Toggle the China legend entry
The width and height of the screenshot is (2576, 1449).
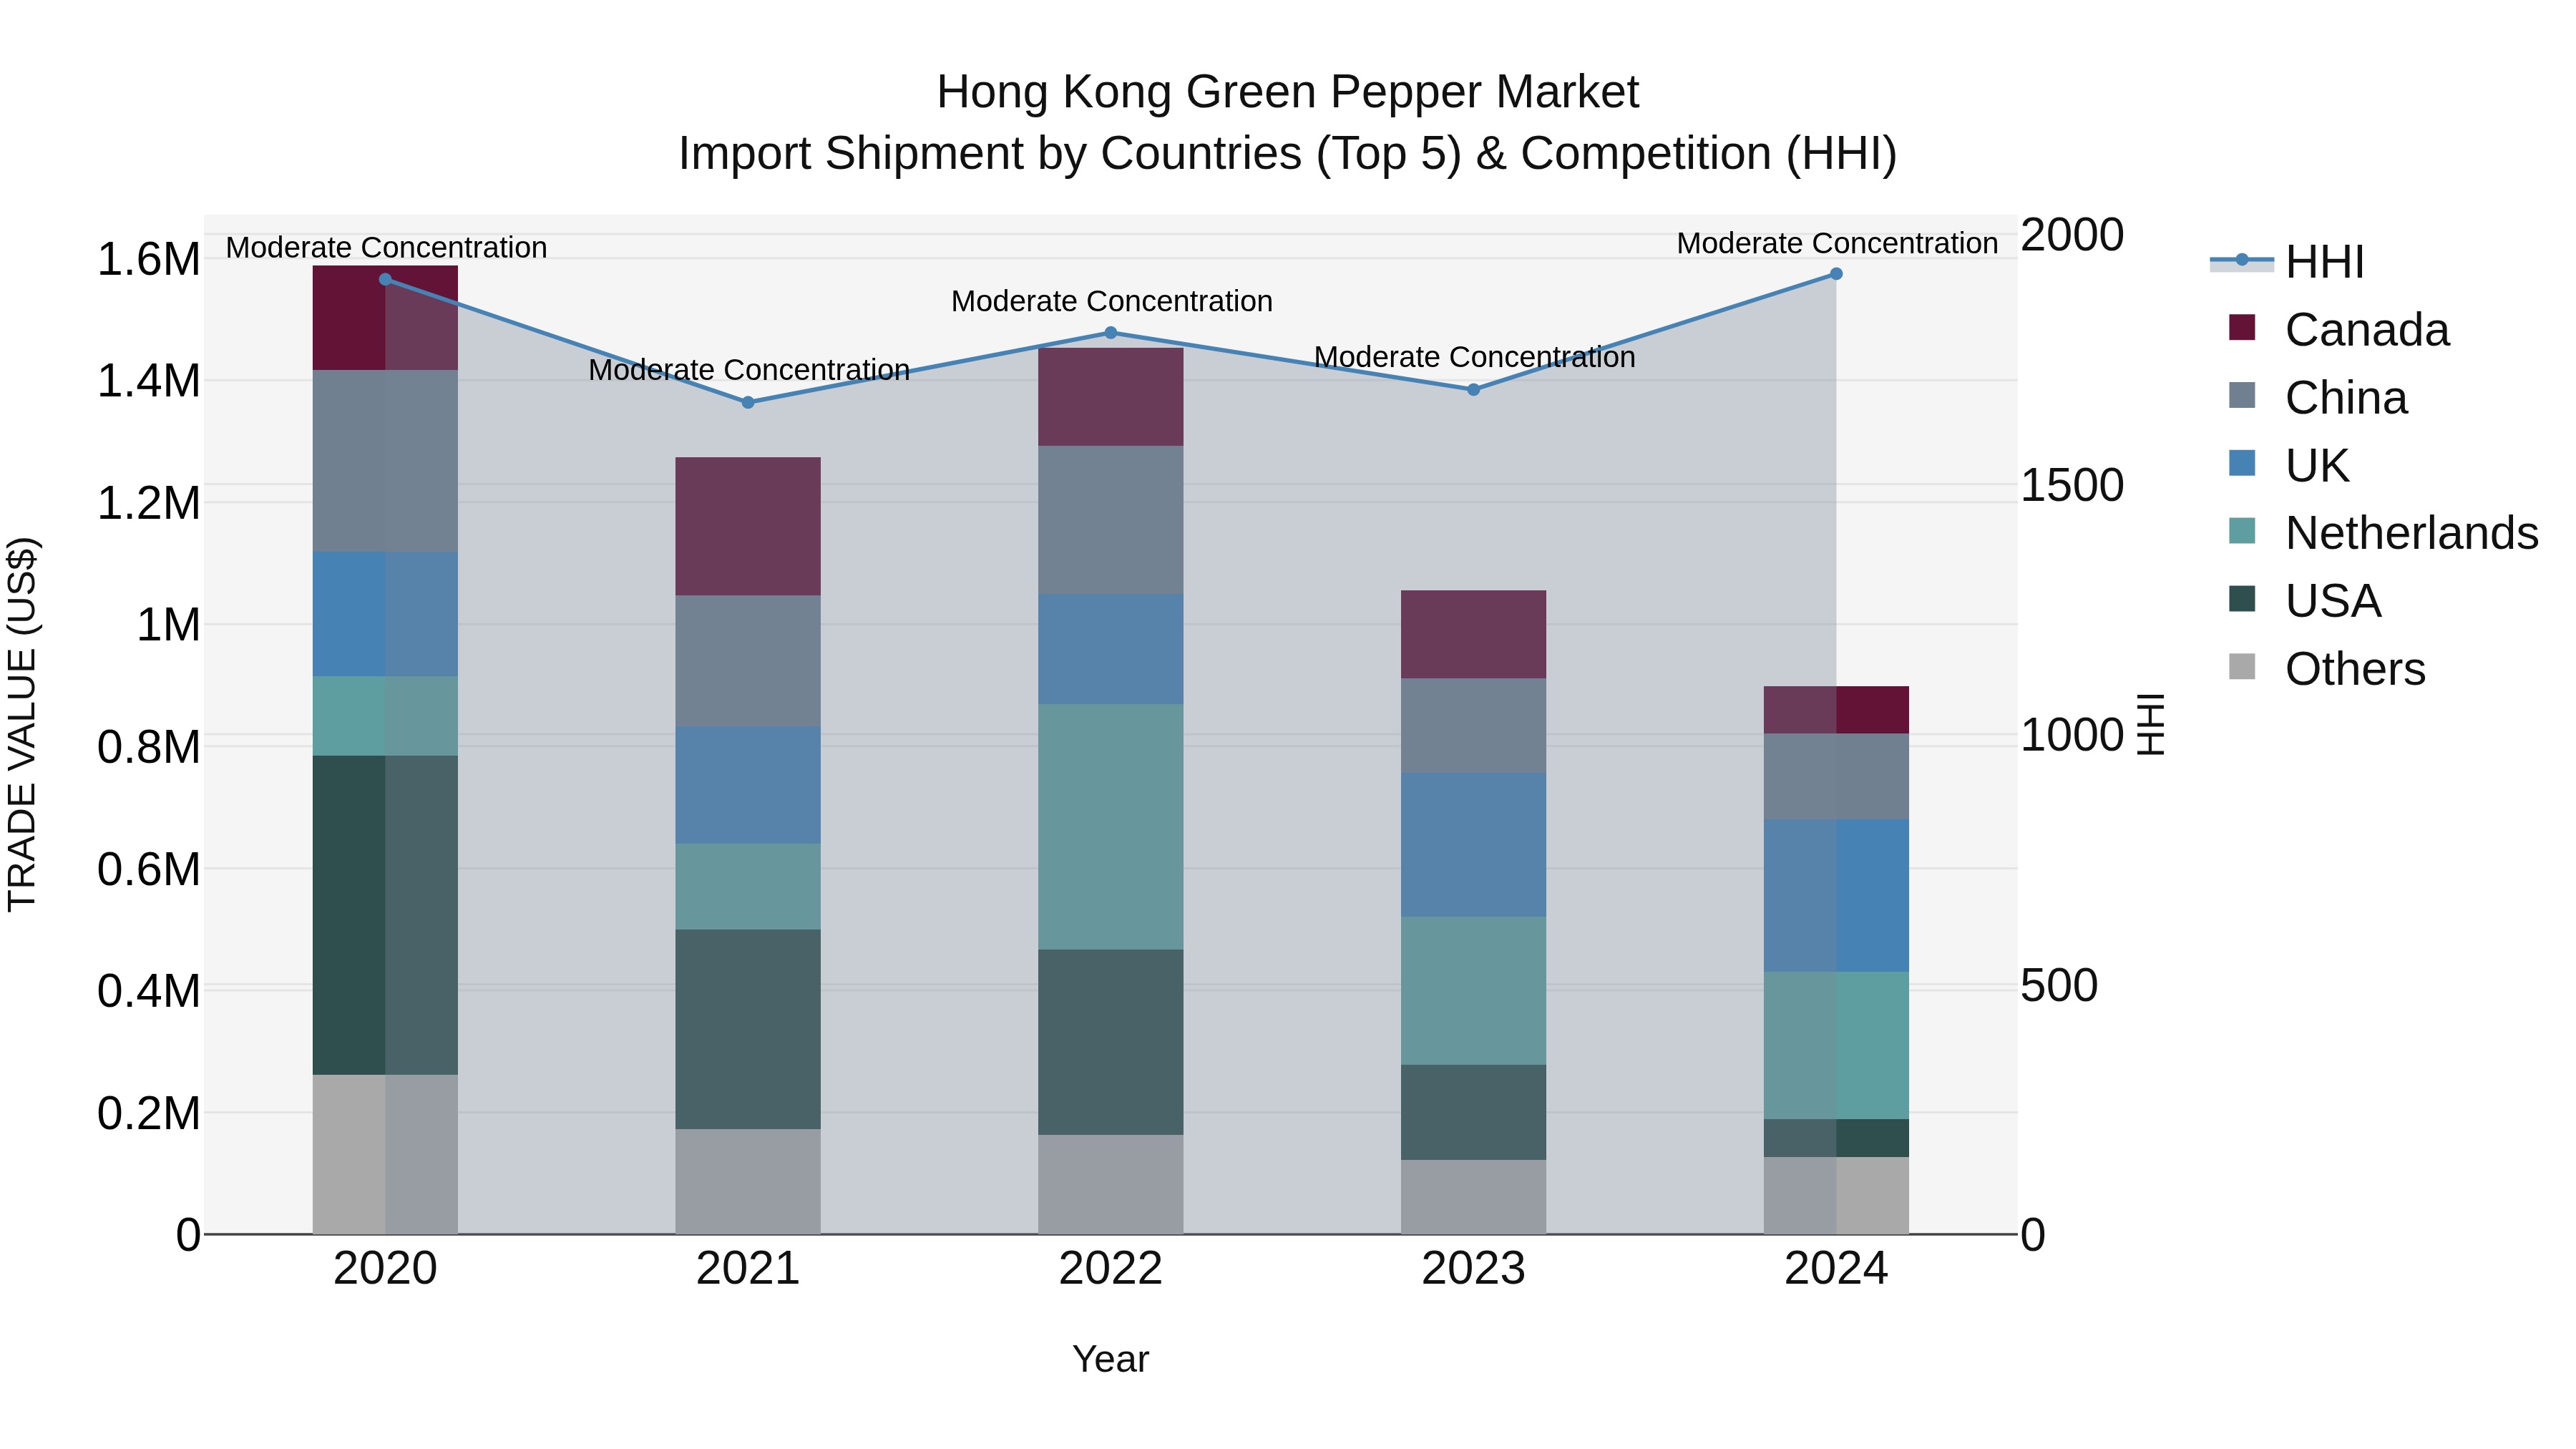(2317, 398)
